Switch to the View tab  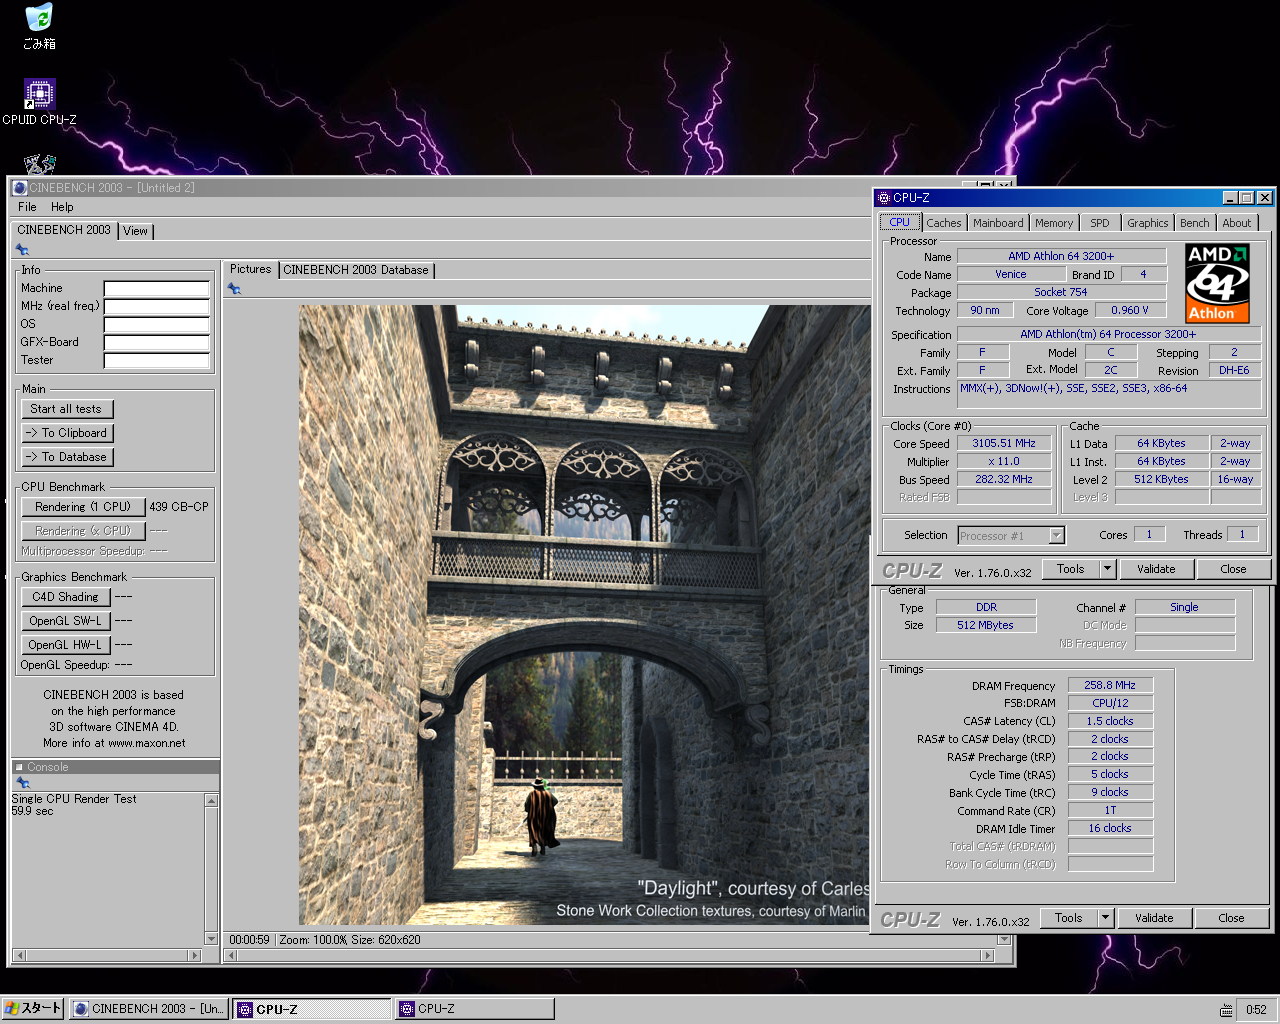coord(136,231)
